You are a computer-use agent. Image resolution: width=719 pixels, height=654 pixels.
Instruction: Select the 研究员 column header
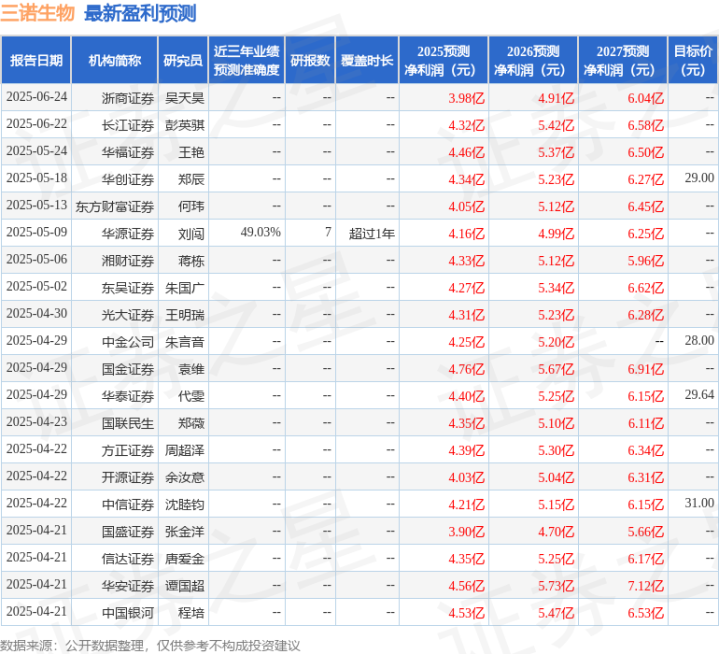(x=183, y=60)
